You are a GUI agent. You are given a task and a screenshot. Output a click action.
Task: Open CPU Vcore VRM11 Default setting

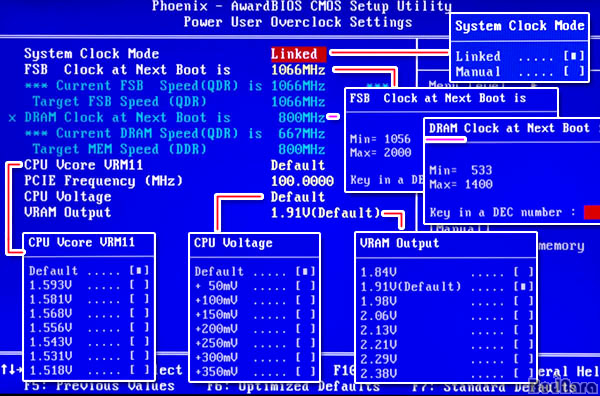(298, 165)
